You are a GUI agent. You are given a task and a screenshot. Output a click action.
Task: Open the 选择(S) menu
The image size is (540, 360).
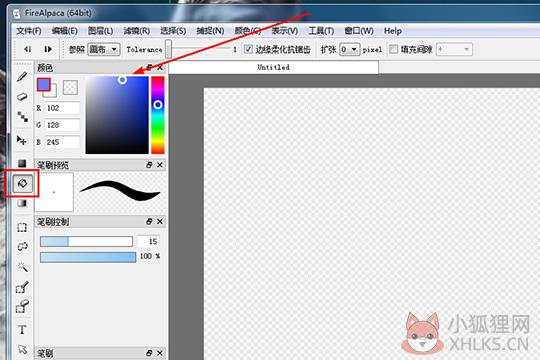coord(173,31)
